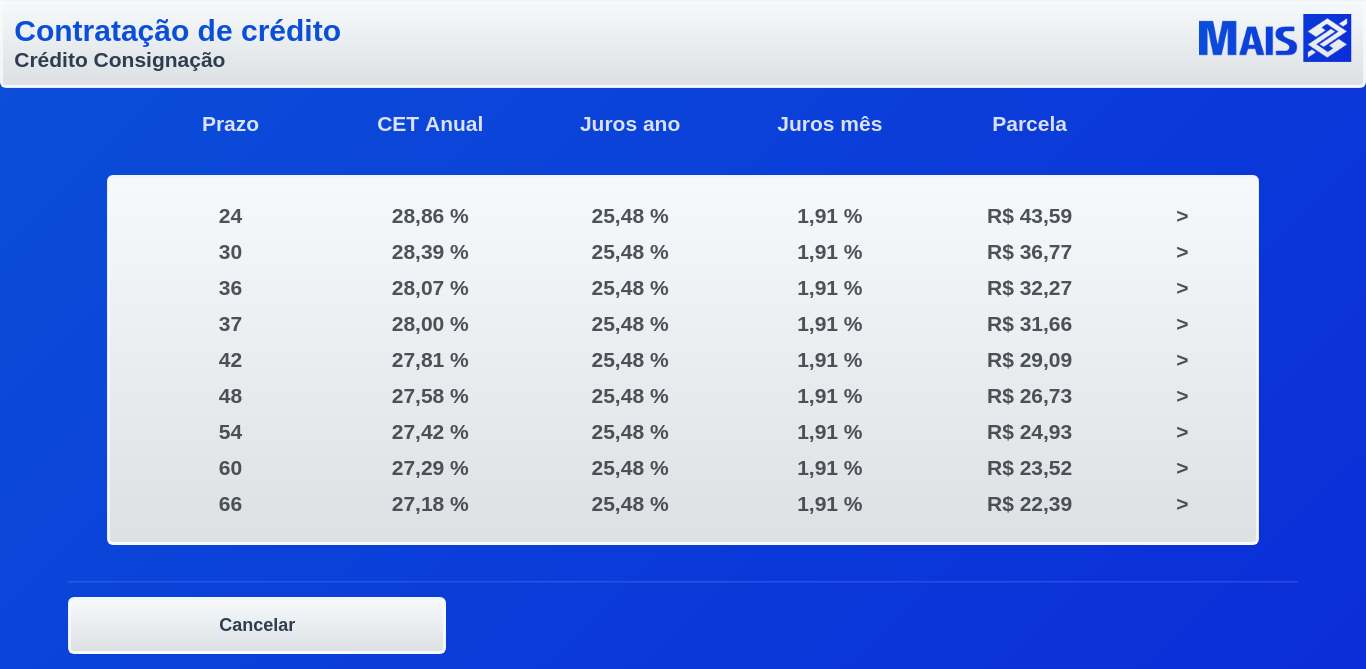Click the arrow for the 24-month option
1366x669 pixels.
pyautogui.click(x=1182, y=216)
